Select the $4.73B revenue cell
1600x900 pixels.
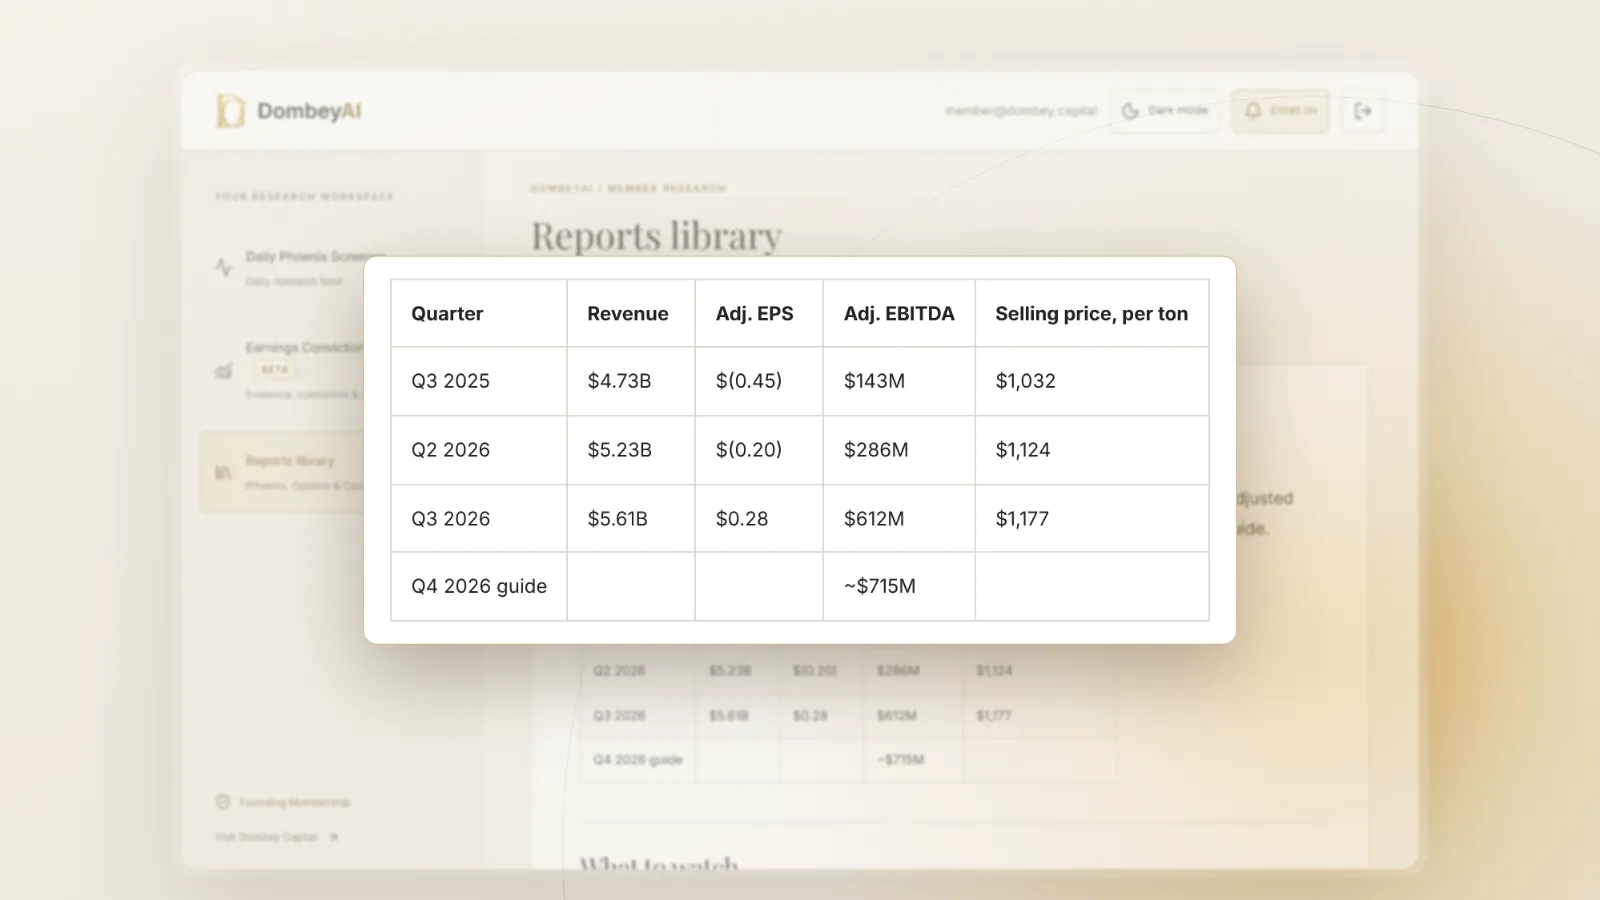click(x=631, y=381)
